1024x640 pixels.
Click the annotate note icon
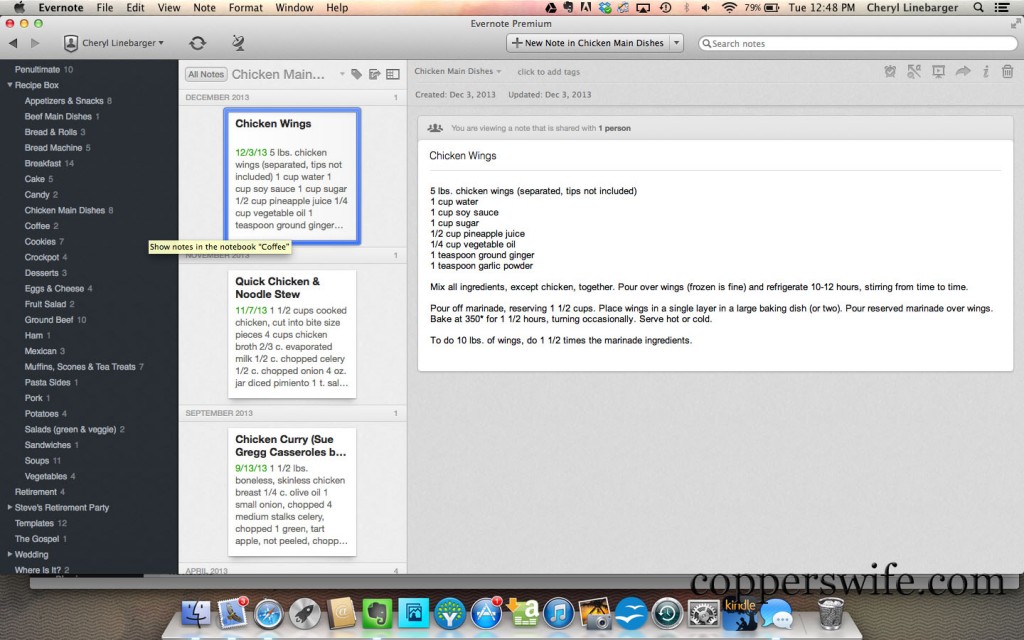click(914, 72)
